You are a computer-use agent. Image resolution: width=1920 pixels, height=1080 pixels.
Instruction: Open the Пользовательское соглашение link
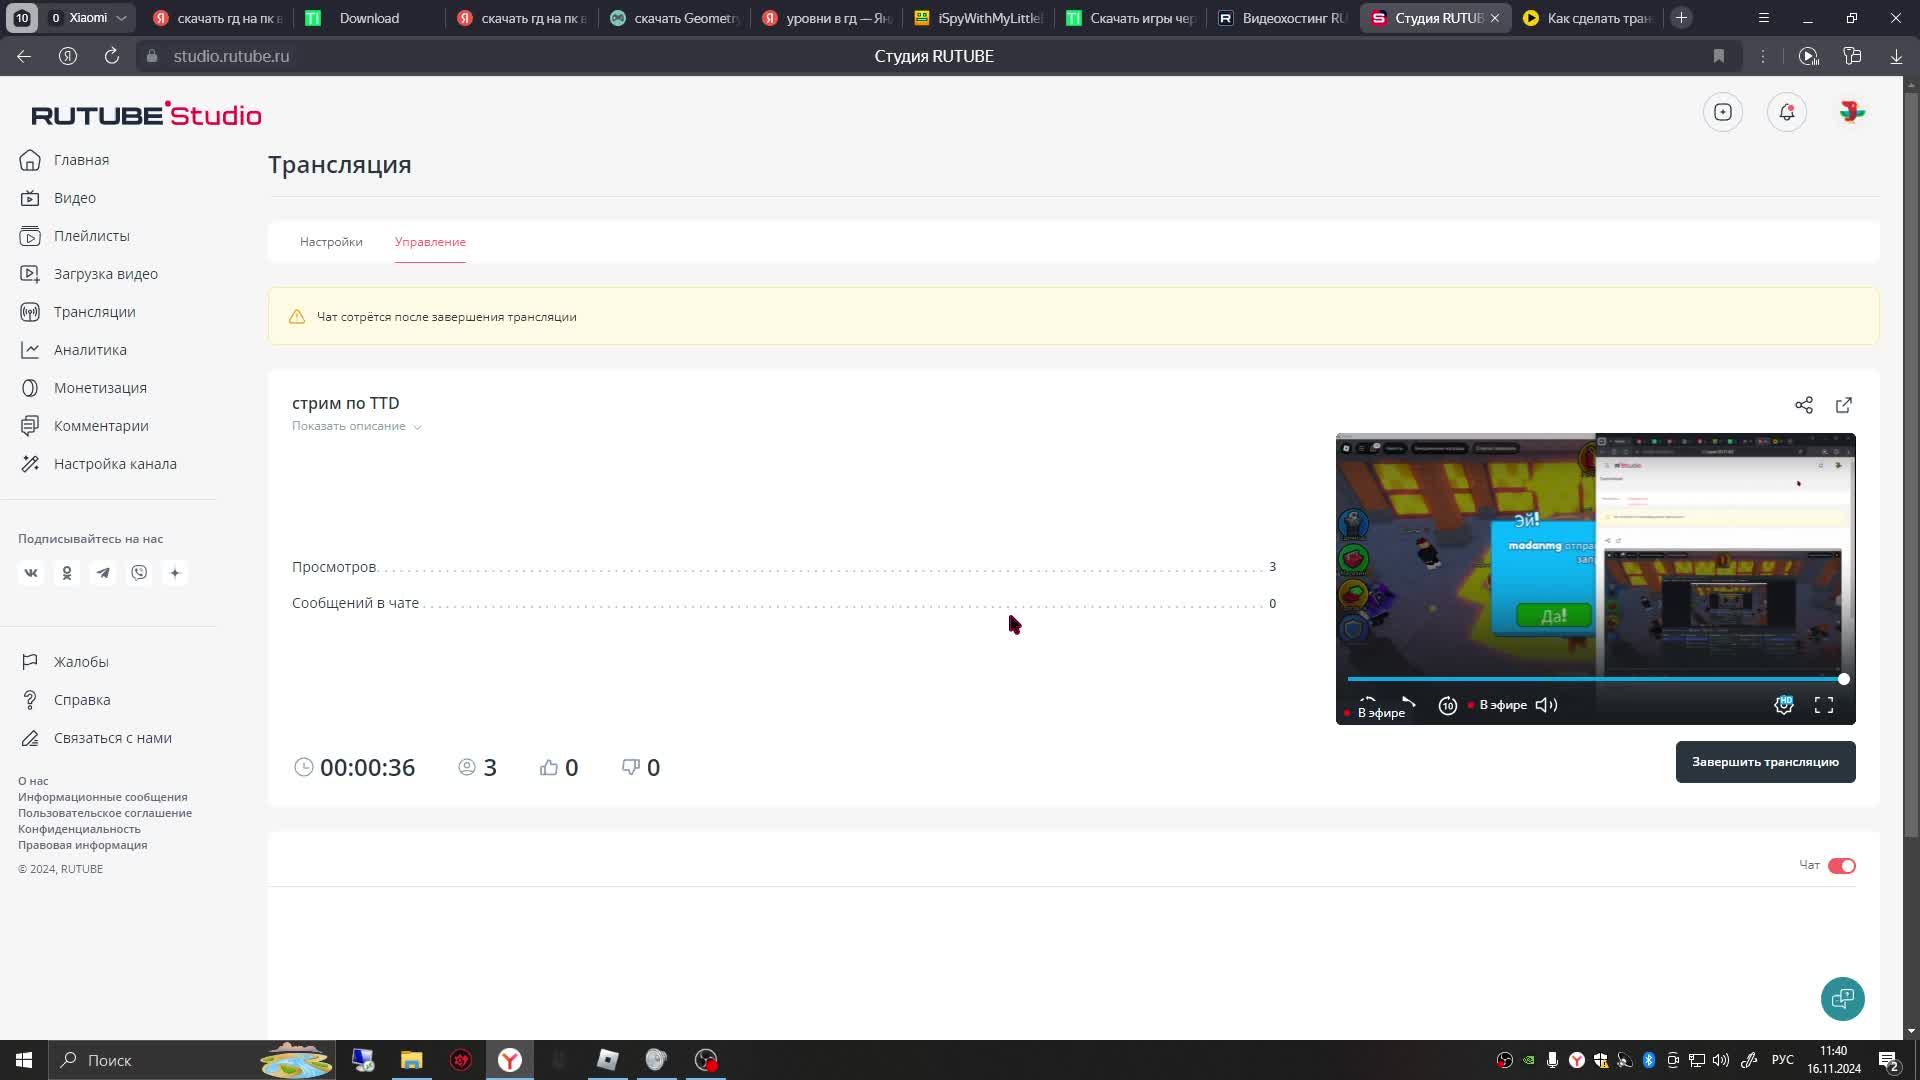105,813
